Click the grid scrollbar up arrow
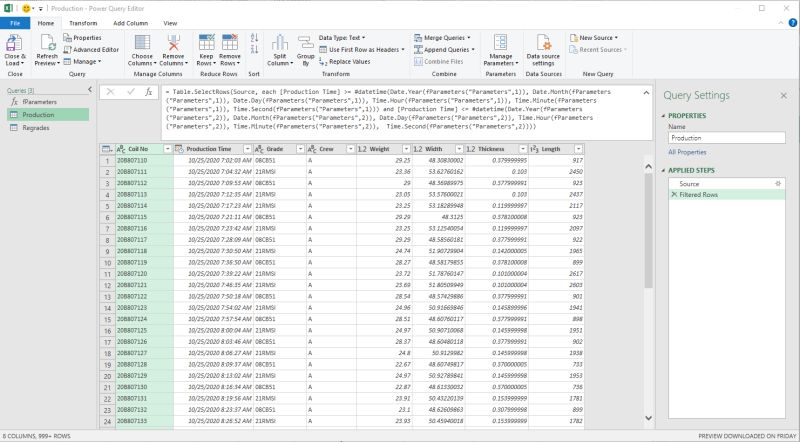800x442 pixels. (x=648, y=166)
